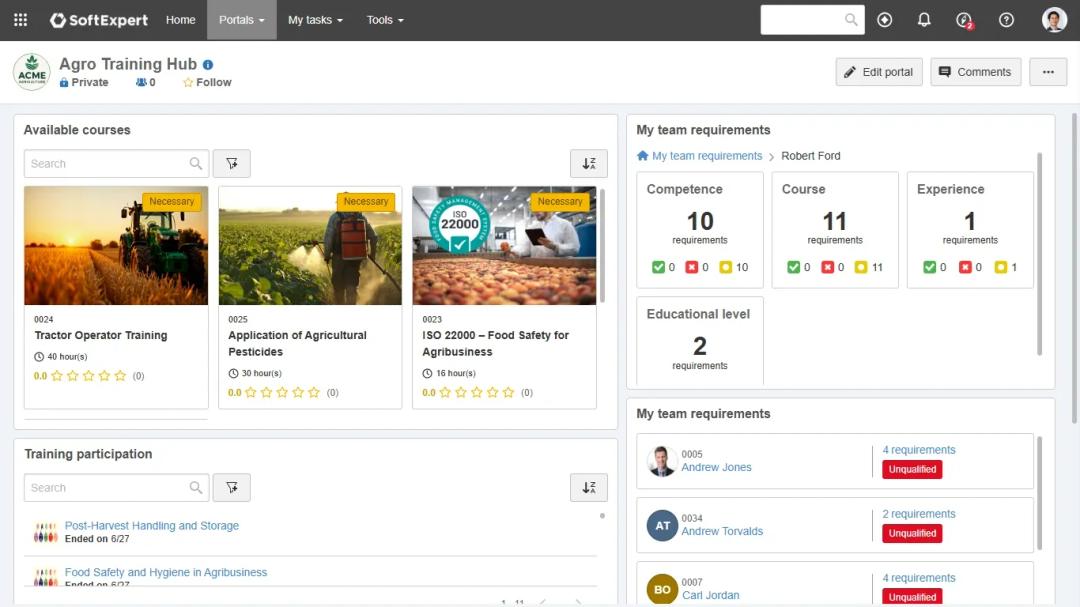This screenshot has width=1080, height=607.
Task: Expand the Tools menu
Action: [385, 20]
